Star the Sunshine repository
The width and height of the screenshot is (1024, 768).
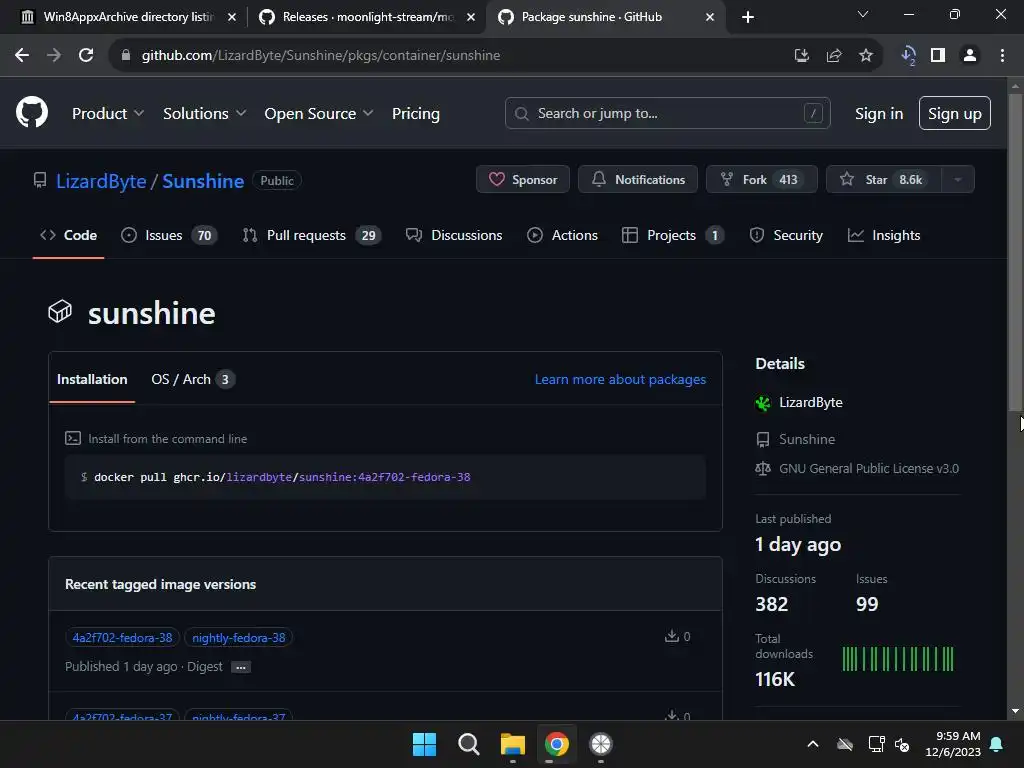coord(884,180)
